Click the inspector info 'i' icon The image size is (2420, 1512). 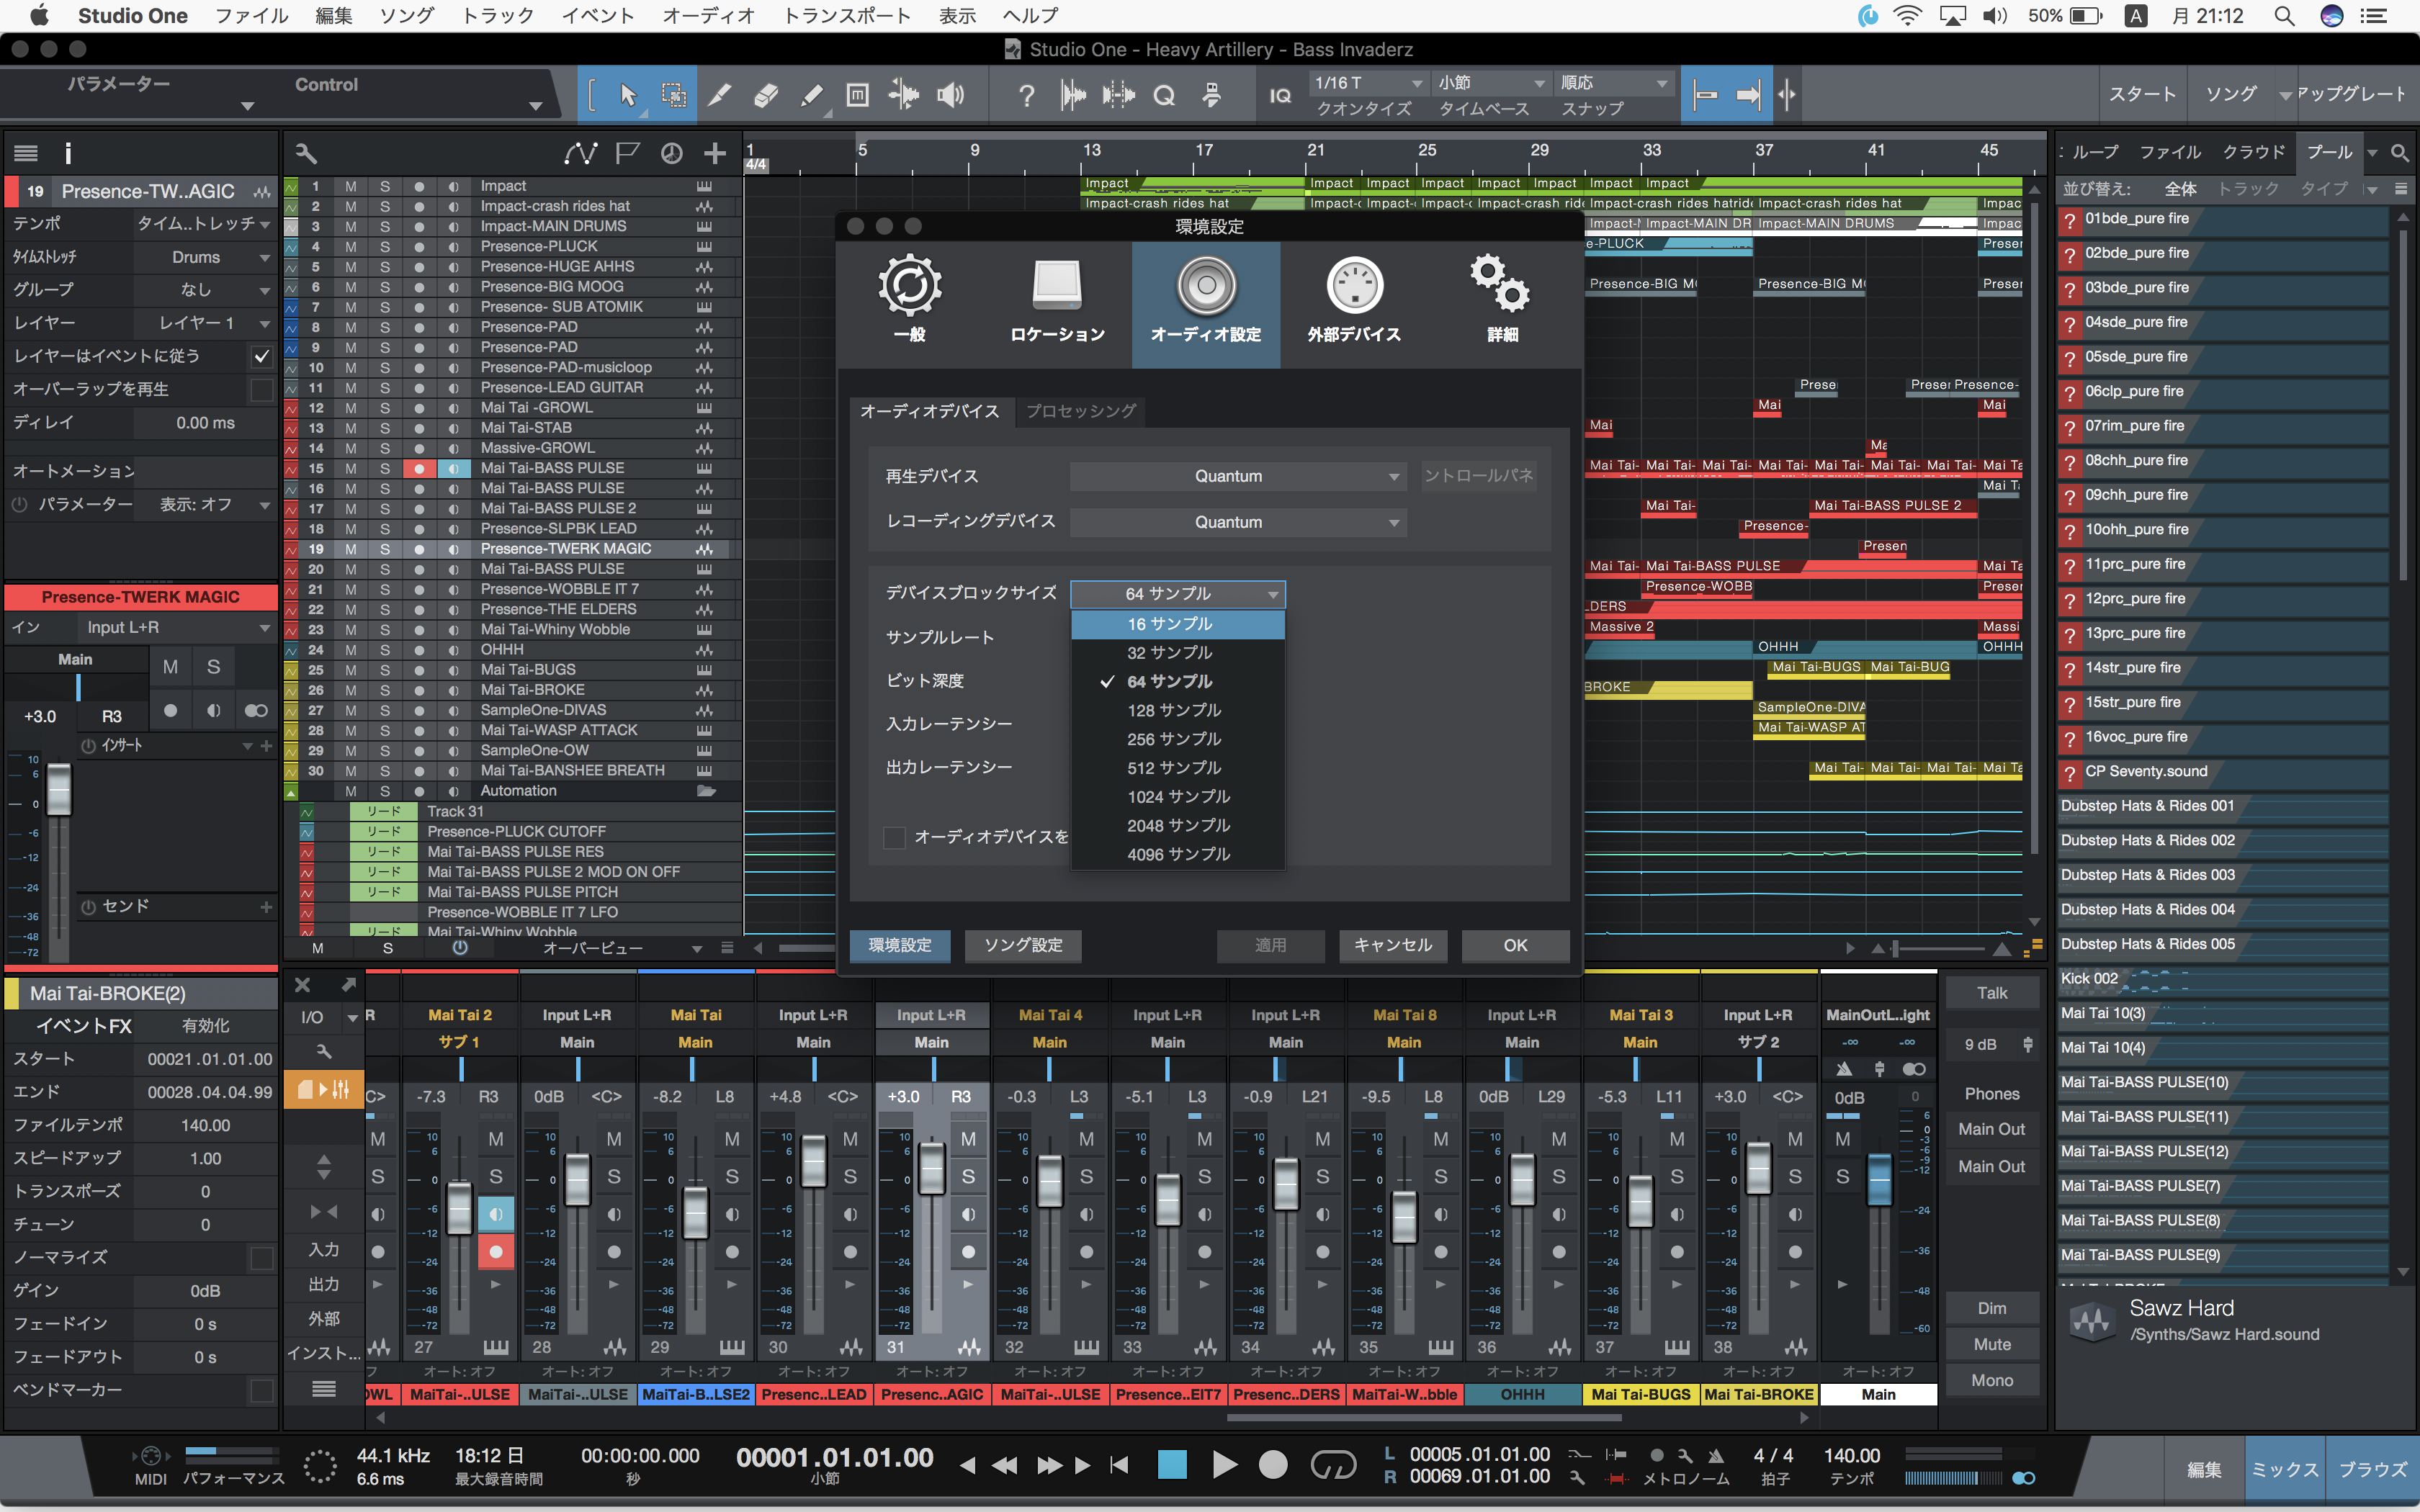pos(68,153)
